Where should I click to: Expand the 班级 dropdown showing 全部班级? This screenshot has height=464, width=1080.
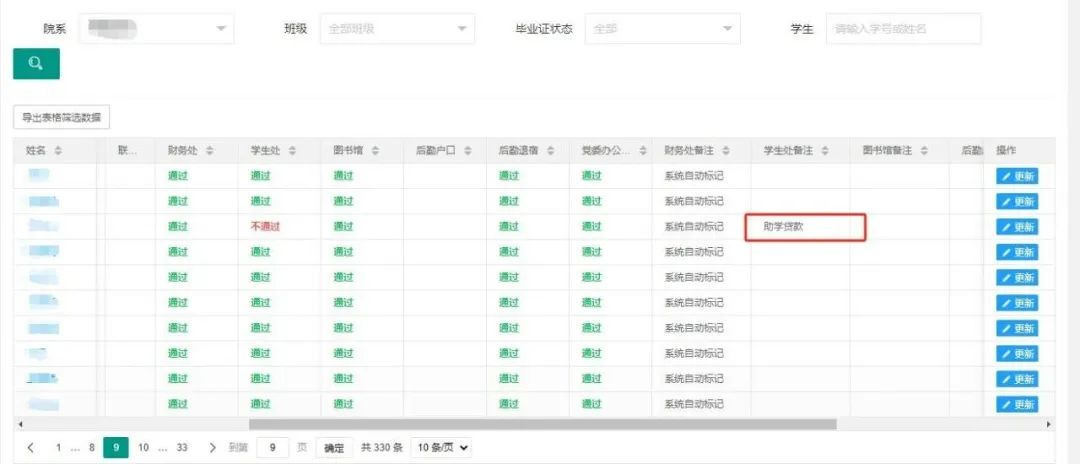(397, 29)
